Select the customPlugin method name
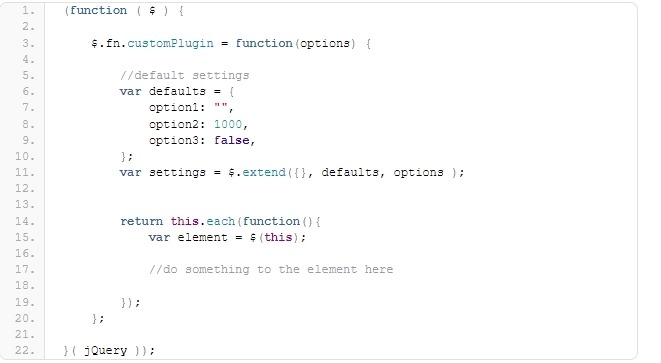The width and height of the screenshot is (661, 363). pos(170,43)
